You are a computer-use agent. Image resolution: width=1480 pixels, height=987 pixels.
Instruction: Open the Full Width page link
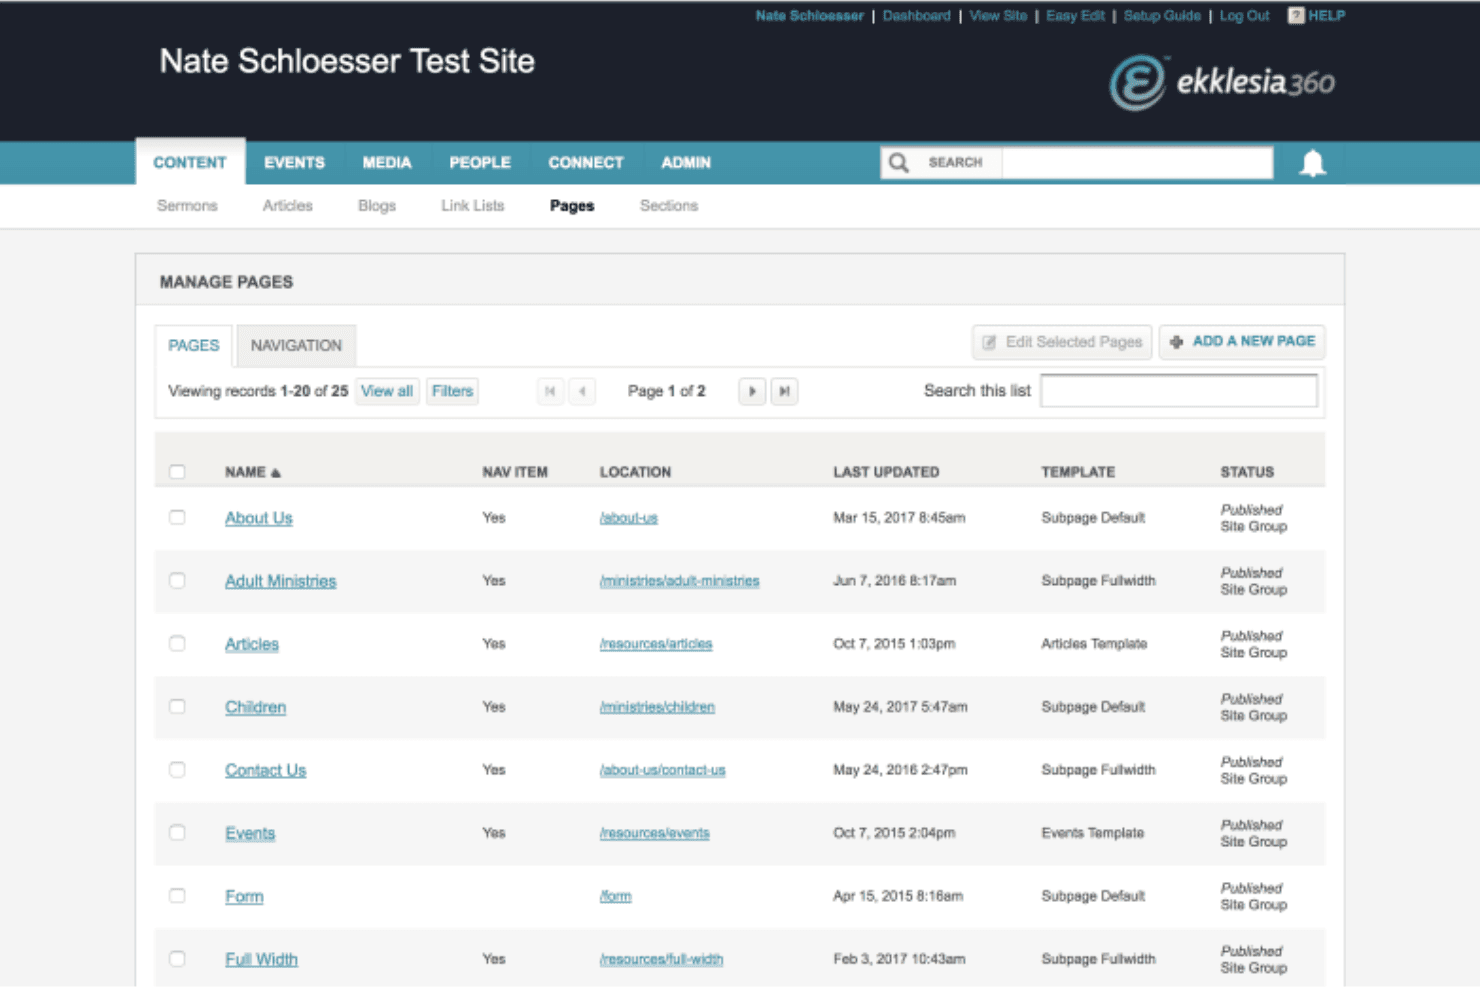click(x=261, y=959)
